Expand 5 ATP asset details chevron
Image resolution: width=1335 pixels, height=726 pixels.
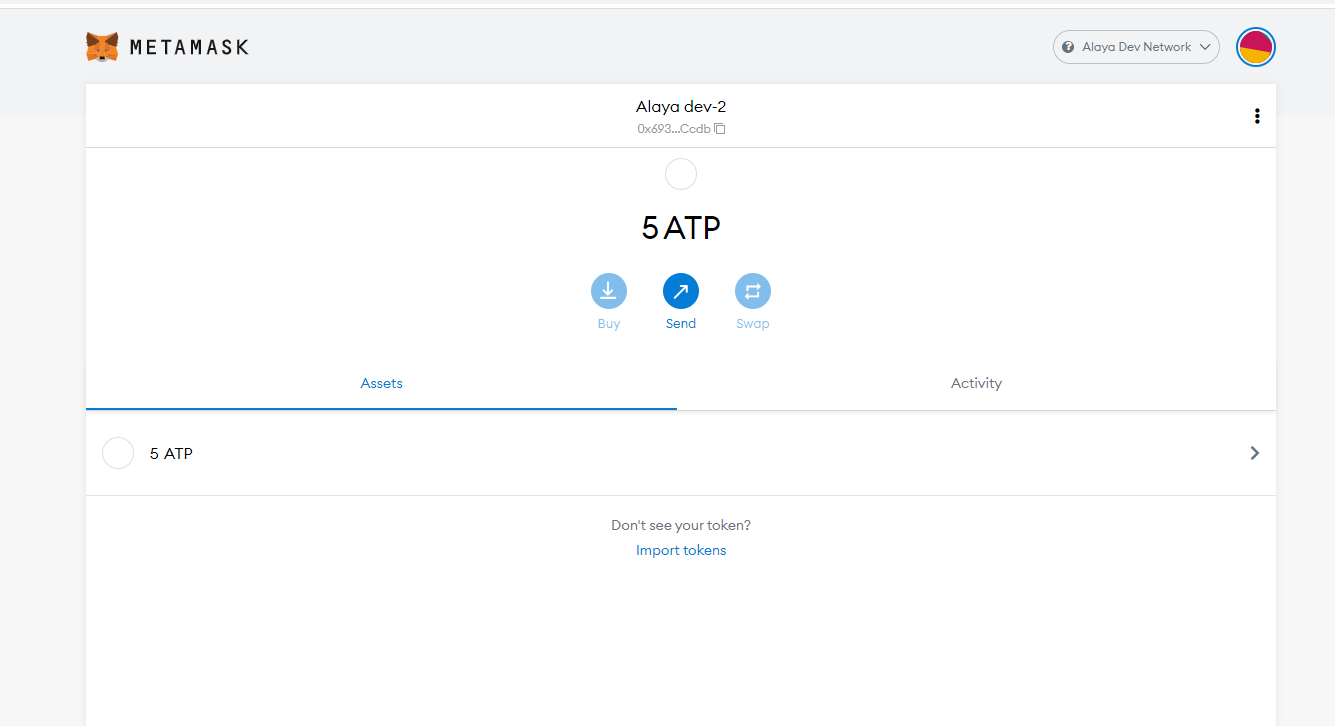coord(1255,453)
